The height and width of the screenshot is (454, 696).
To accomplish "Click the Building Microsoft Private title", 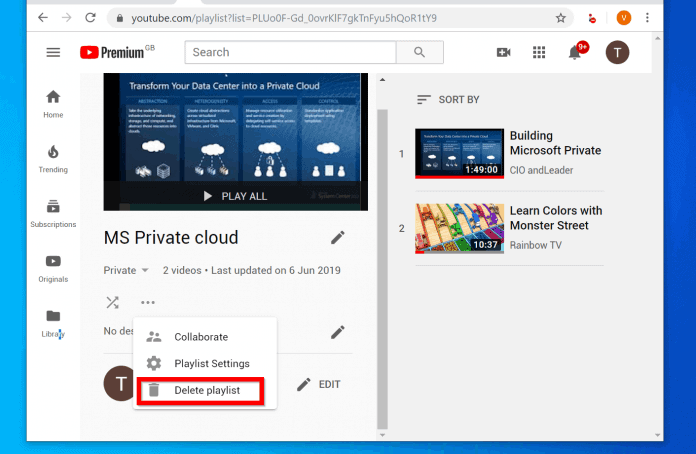I will click(555, 143).
